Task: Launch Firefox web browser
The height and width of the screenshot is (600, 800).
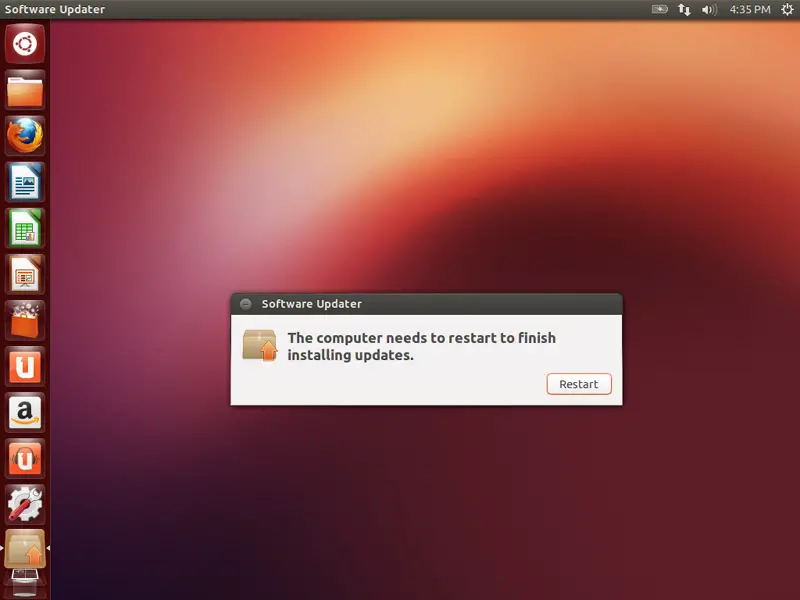Action: click(24, 136)
